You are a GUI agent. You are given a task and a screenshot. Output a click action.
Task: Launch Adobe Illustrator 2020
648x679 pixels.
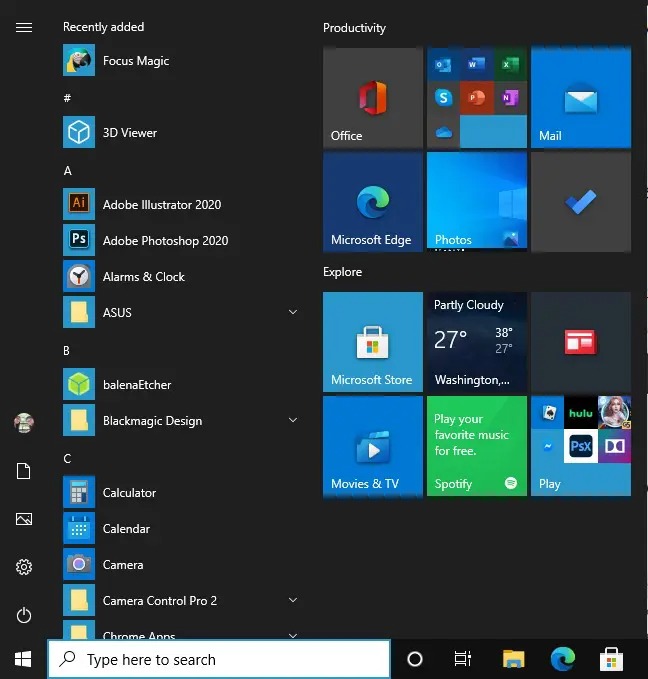(x=160, y=205)
